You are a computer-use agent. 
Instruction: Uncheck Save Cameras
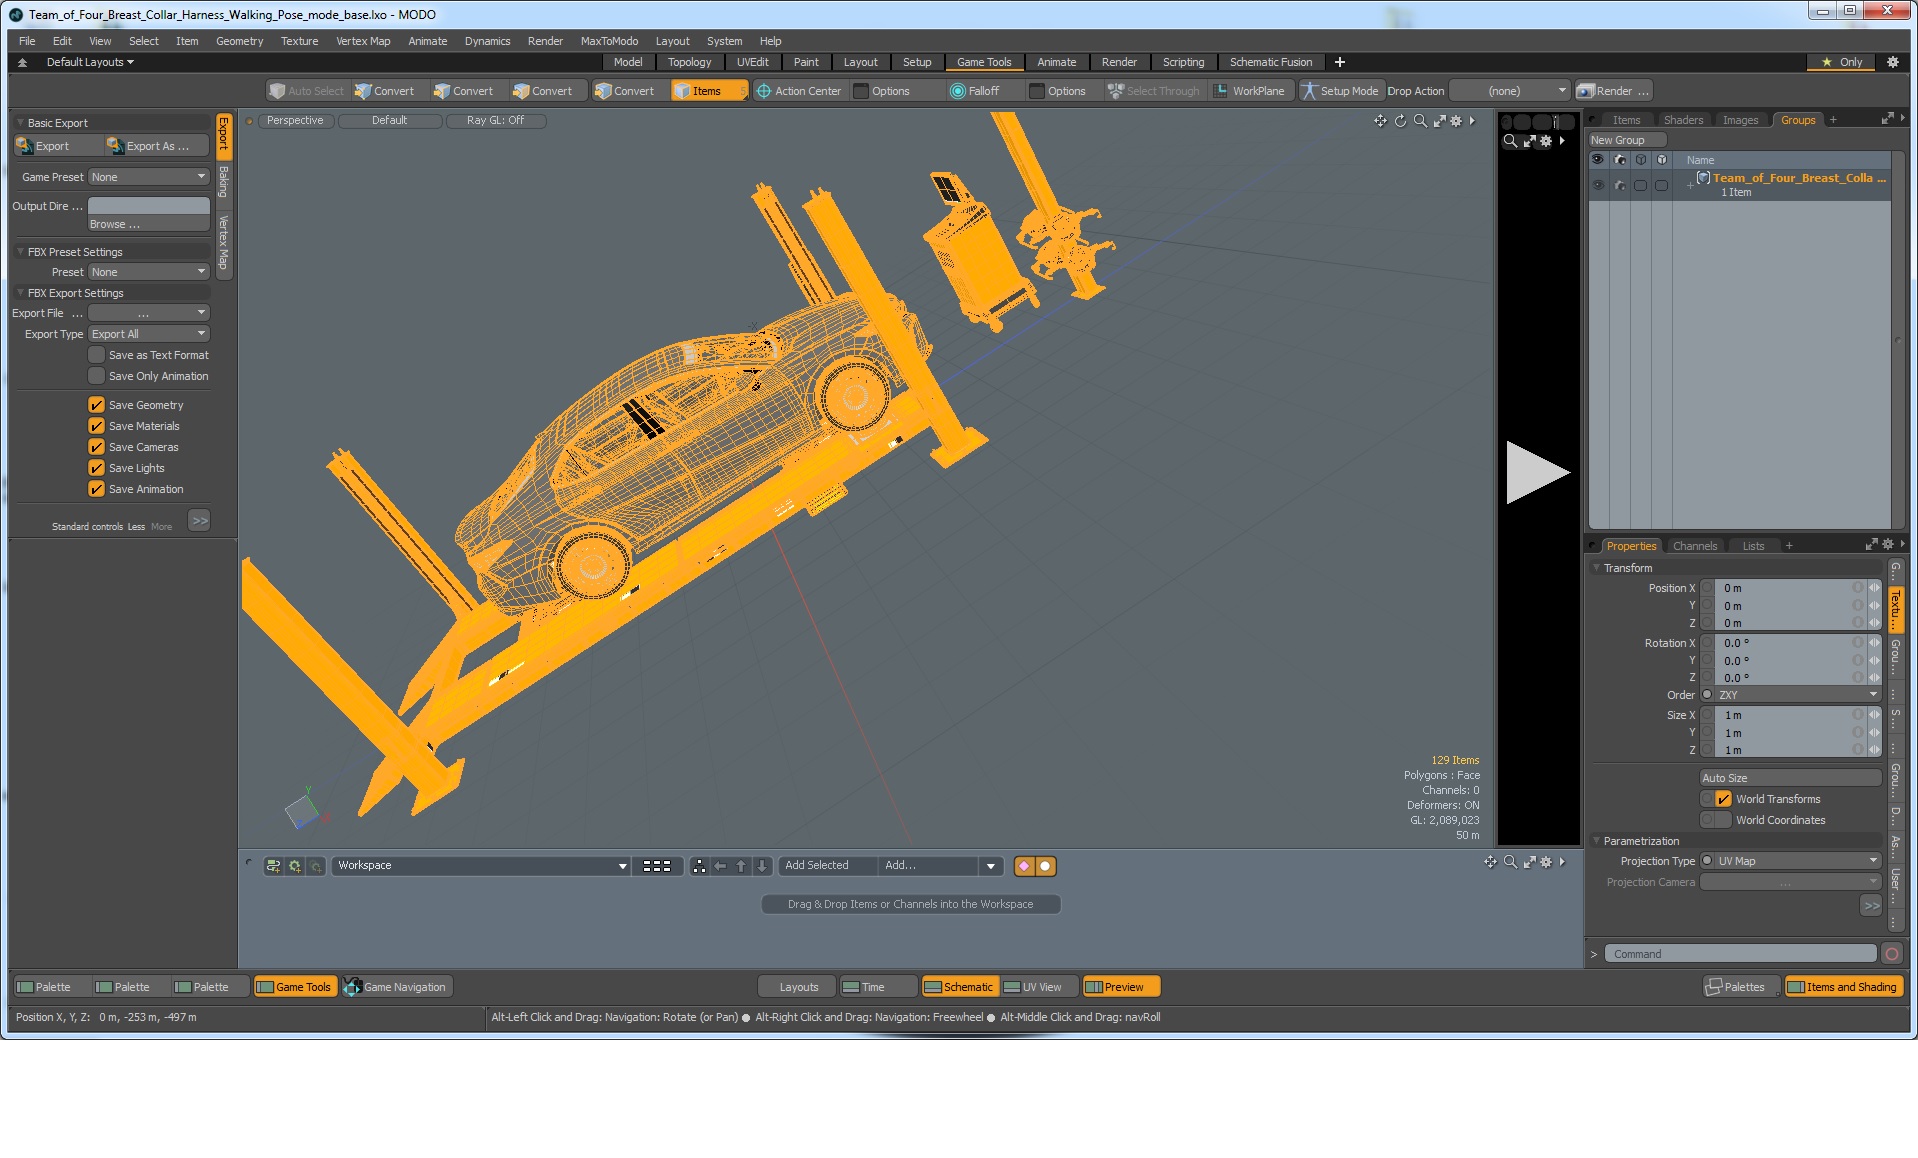pyautogui.click(x=97, y=447)
